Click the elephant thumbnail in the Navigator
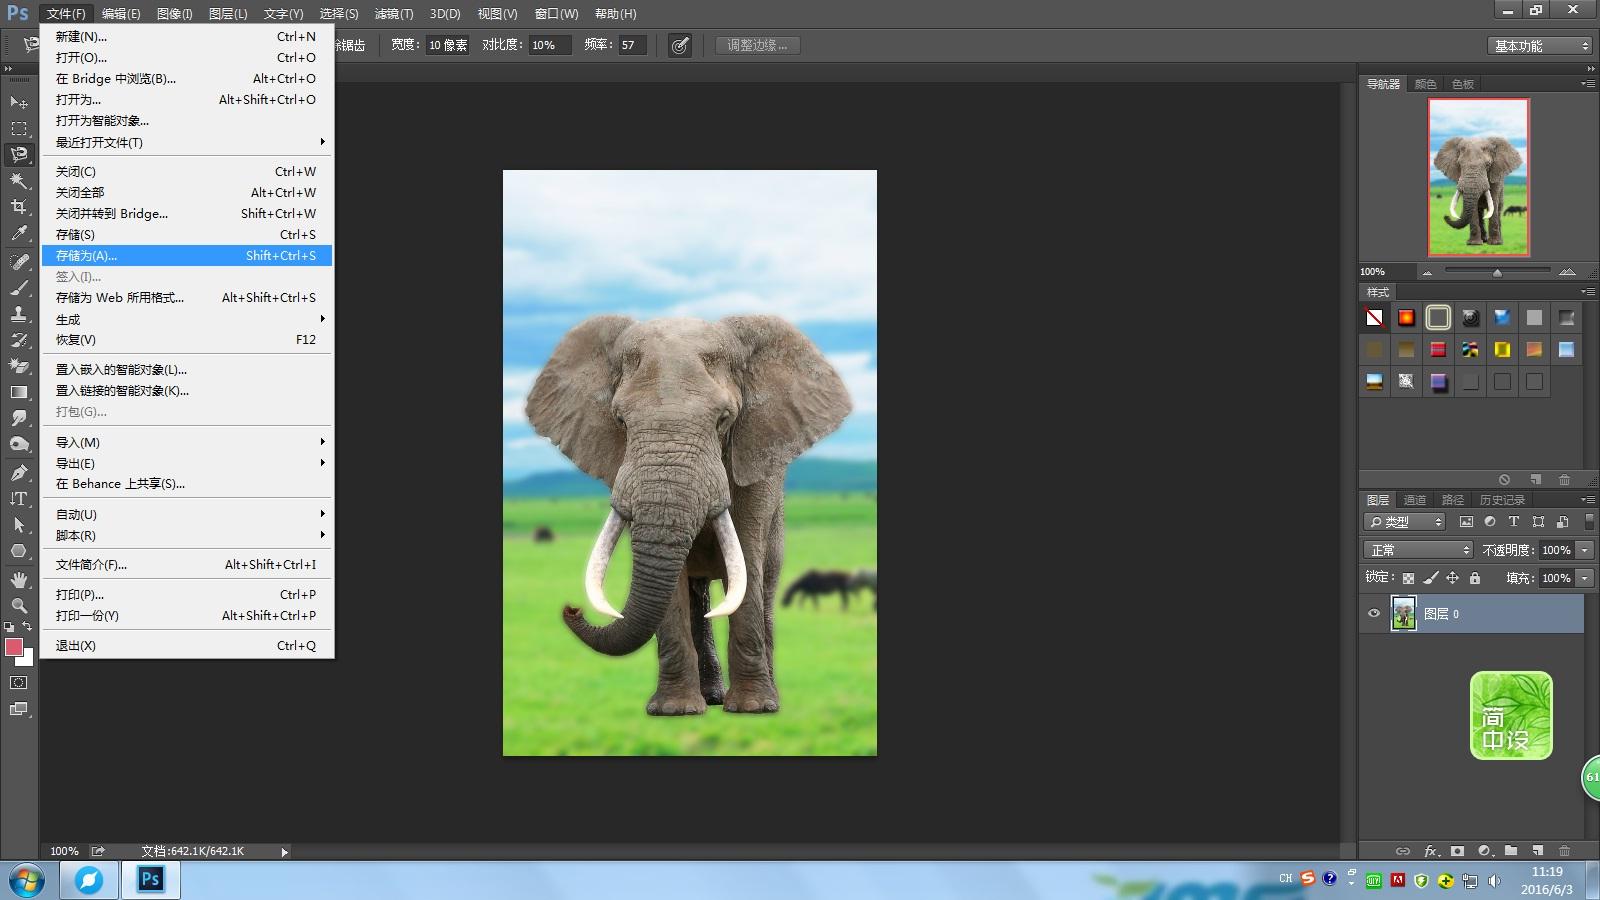The height and width of the screenshot is (900, 1600). [1478, 177]
